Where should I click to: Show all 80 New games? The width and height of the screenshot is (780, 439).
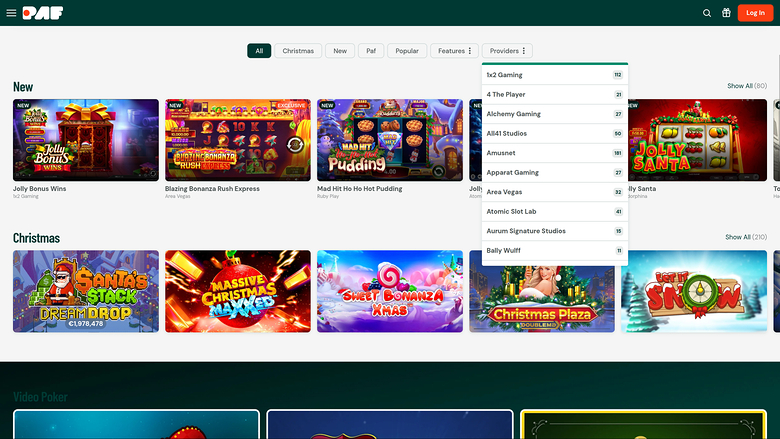click(x=747, y=86)
